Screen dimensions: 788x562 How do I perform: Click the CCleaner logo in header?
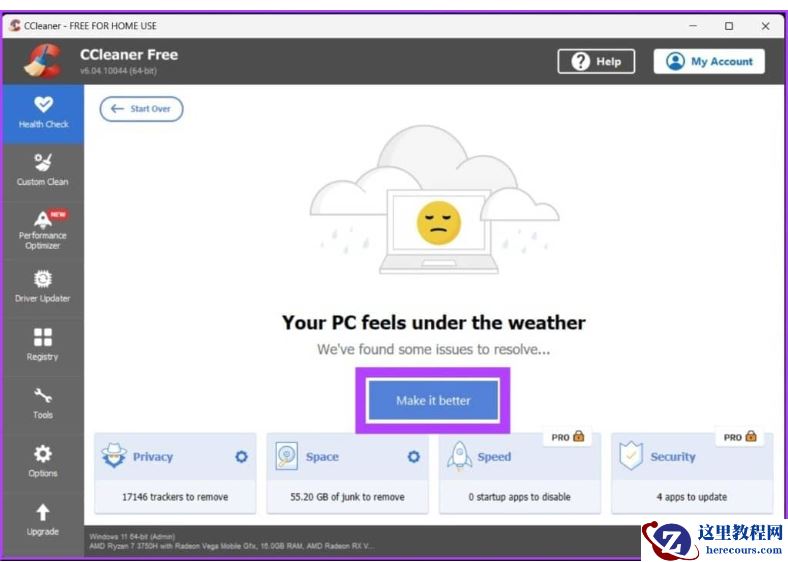43,61
